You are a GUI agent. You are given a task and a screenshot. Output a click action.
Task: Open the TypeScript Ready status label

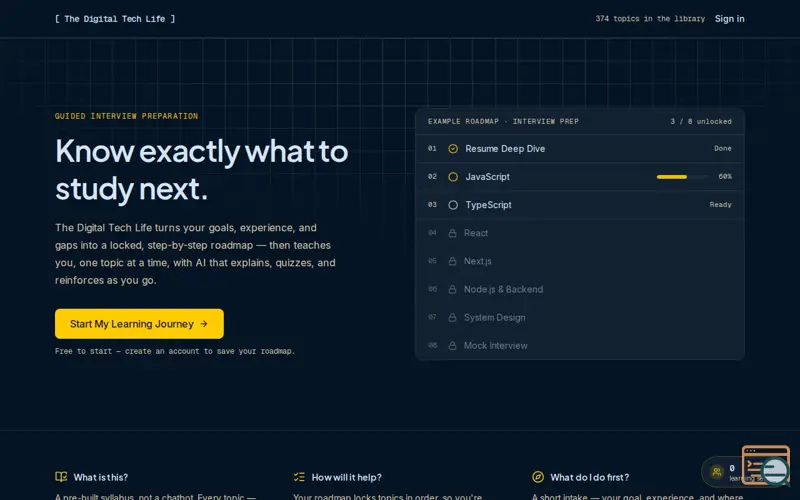720,205
